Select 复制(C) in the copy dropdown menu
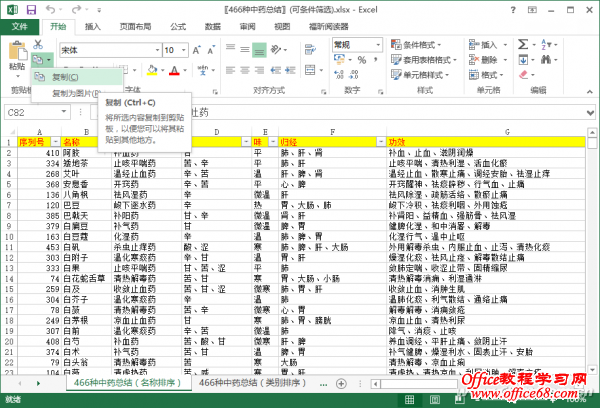The height and width of the screenshot is (408, 600). (x=66, y=77)
